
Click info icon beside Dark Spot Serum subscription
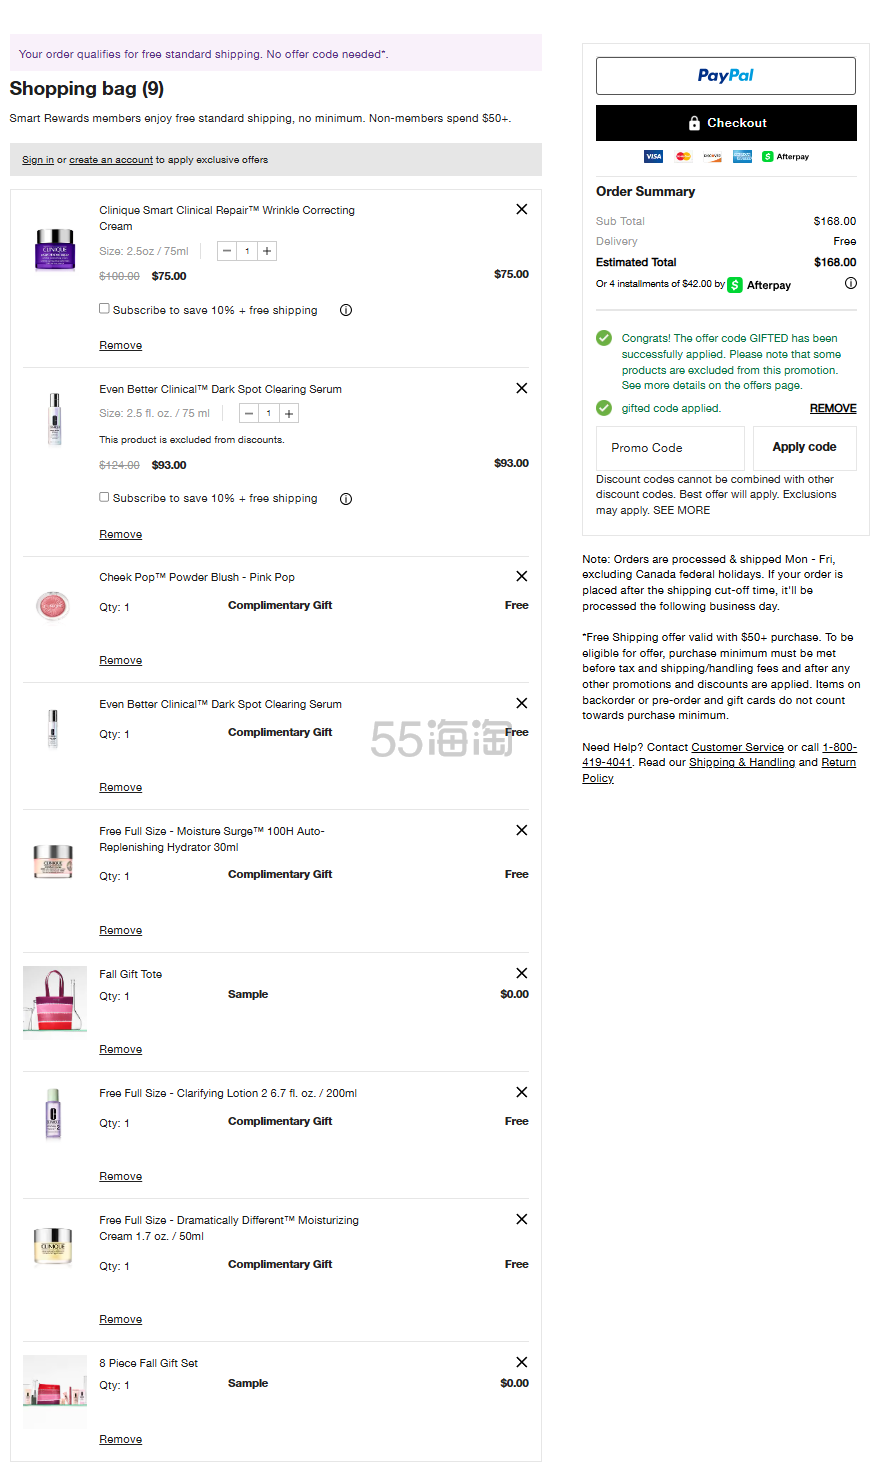(x=346, y=499)
